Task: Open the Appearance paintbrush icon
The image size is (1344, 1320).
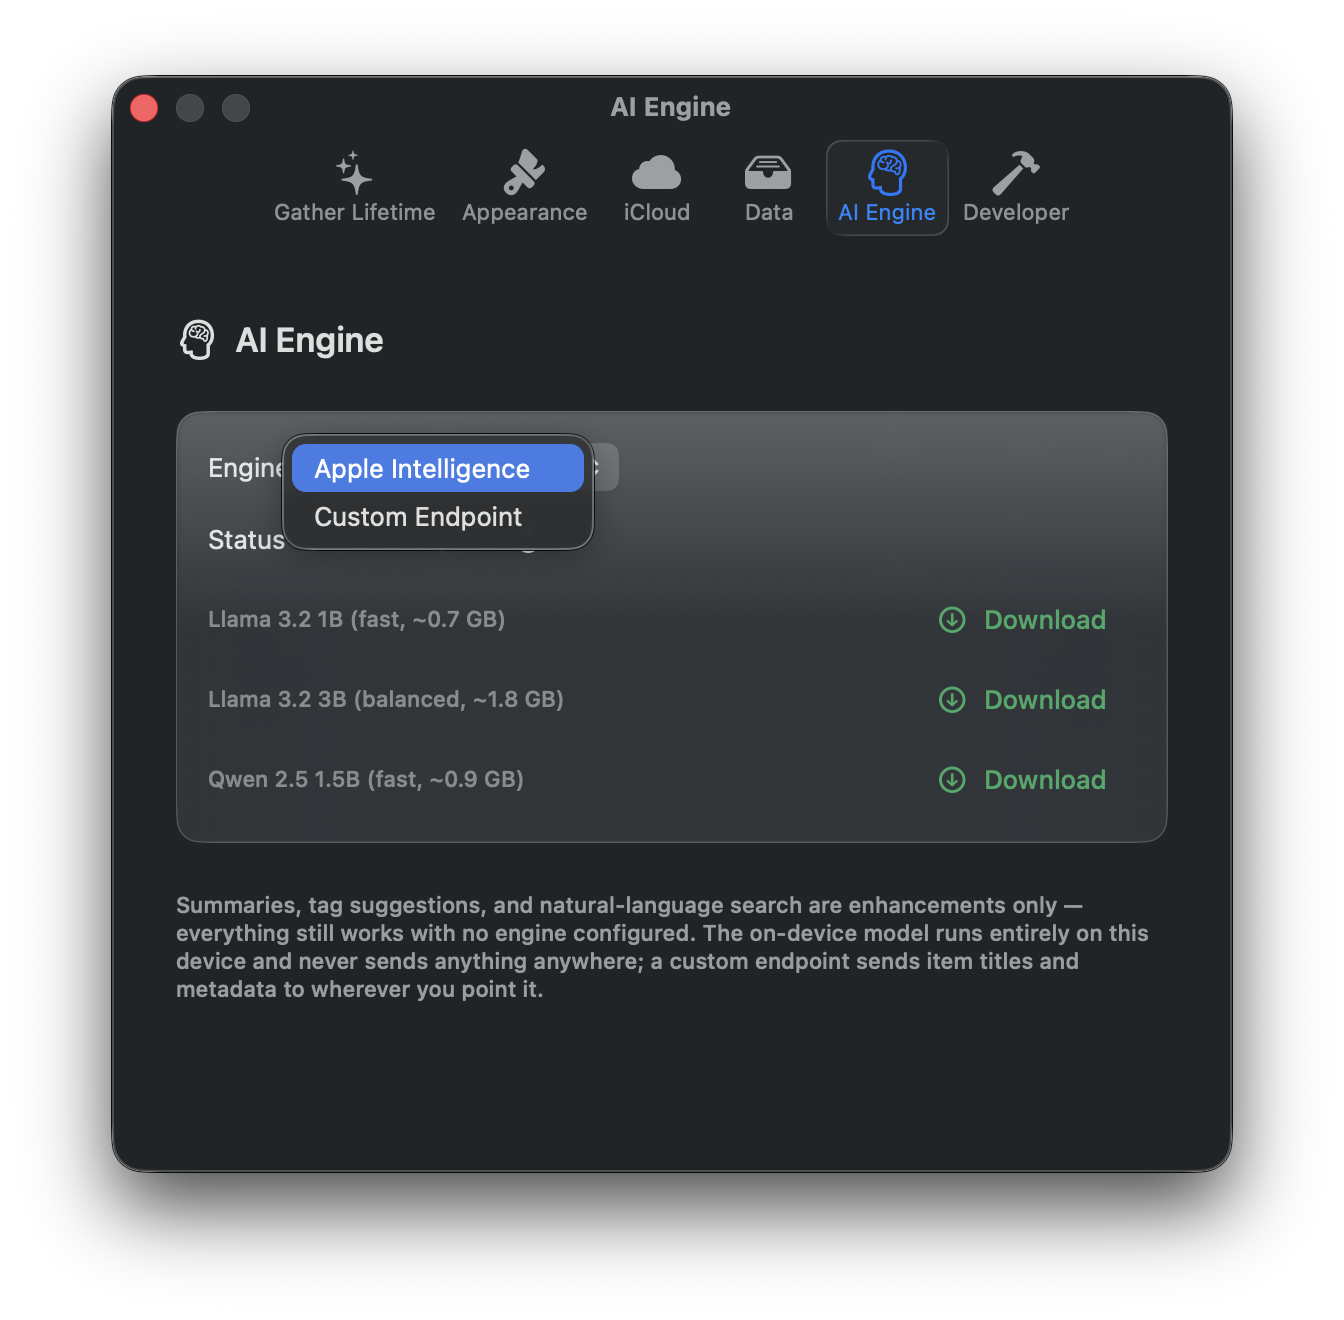Action: tap(524, 173)
